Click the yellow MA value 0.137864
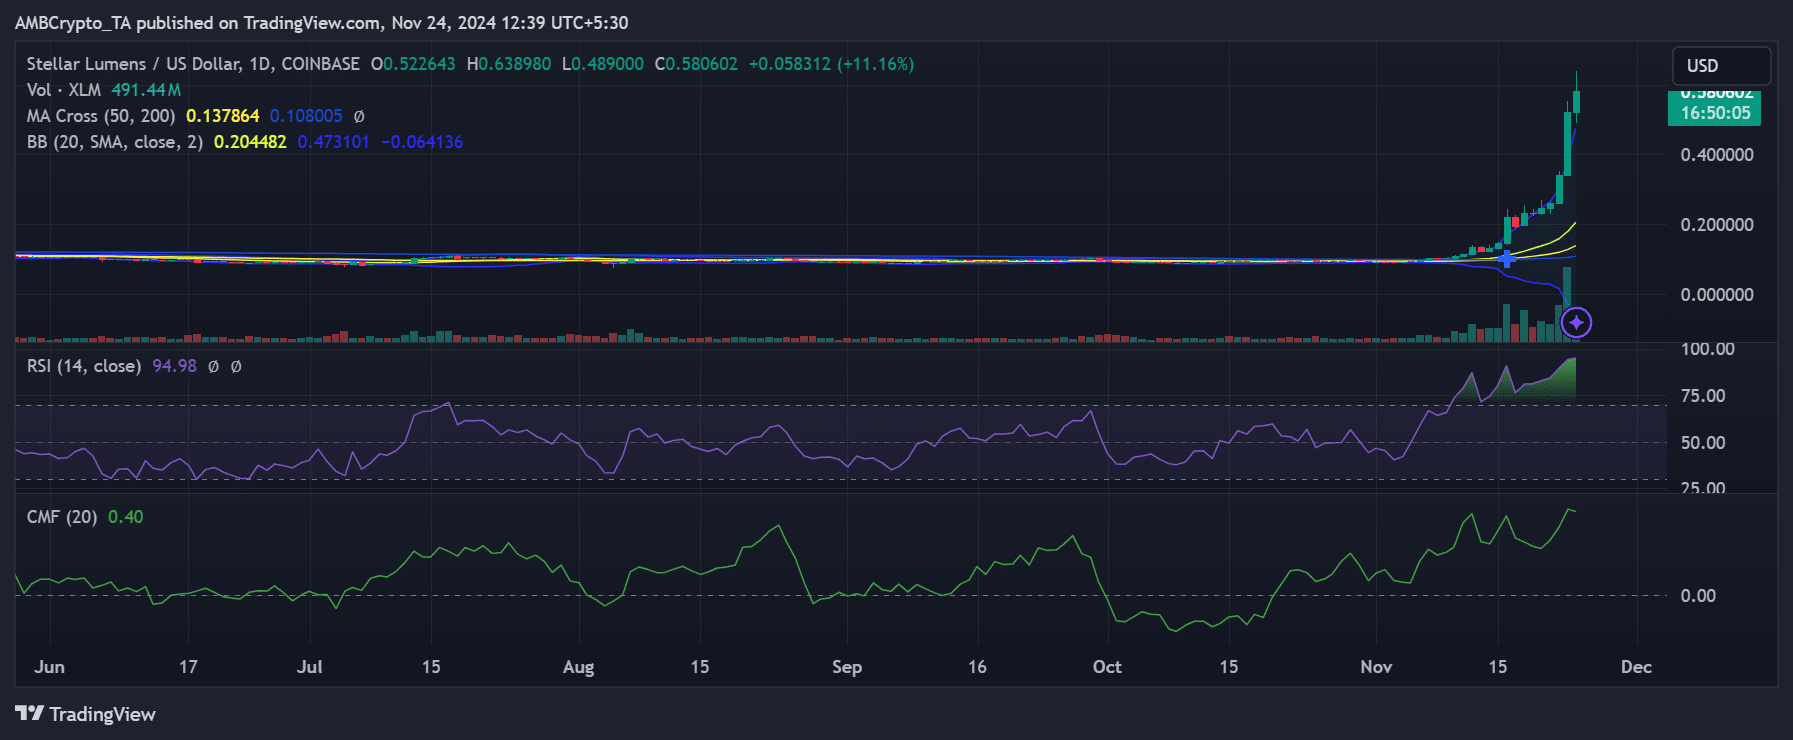This screenshot has height=740, width=1793. [222, 116]
